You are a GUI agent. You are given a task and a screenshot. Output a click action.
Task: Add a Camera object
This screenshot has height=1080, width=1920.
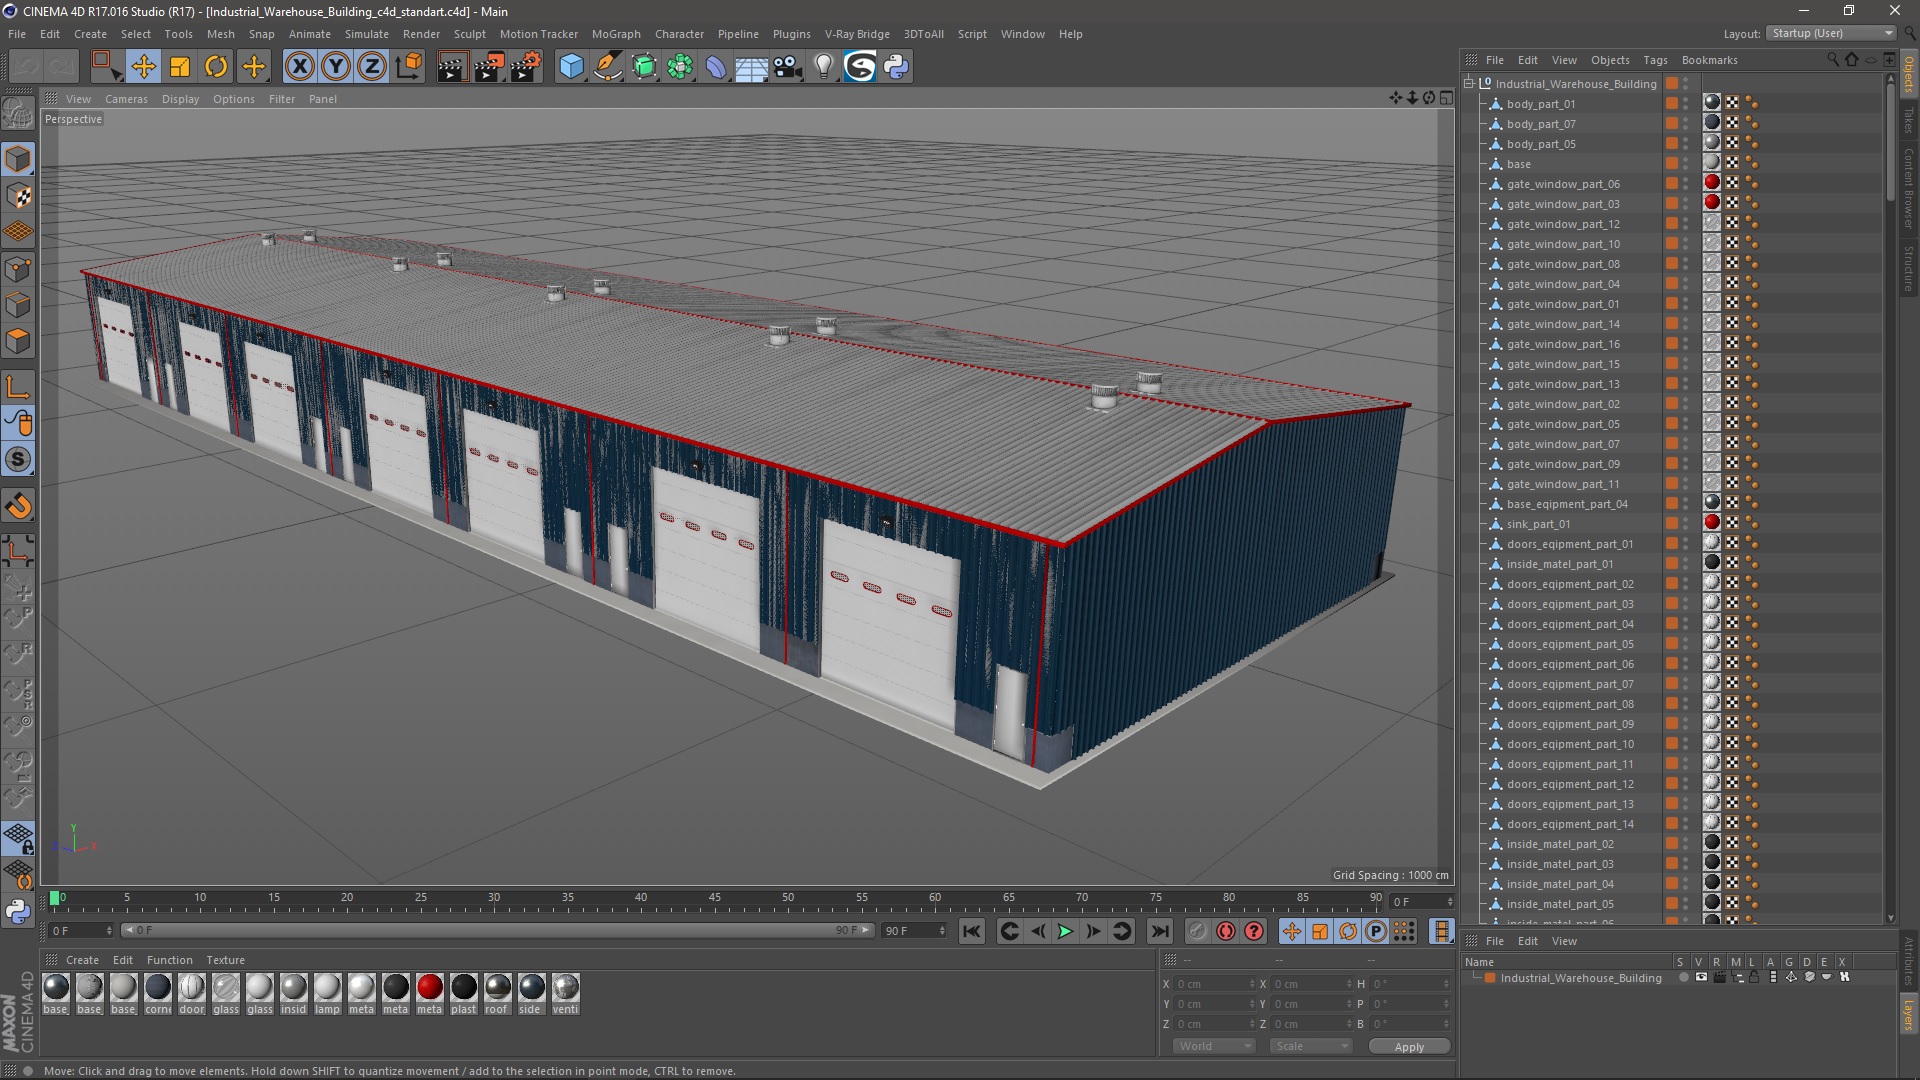[x=787, y=67]
